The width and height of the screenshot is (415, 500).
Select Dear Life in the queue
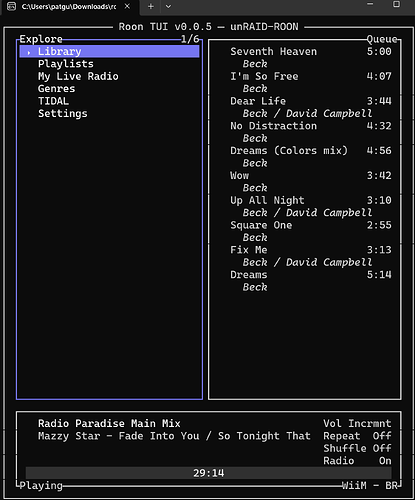pyautogui.click(x=258, y=101)
